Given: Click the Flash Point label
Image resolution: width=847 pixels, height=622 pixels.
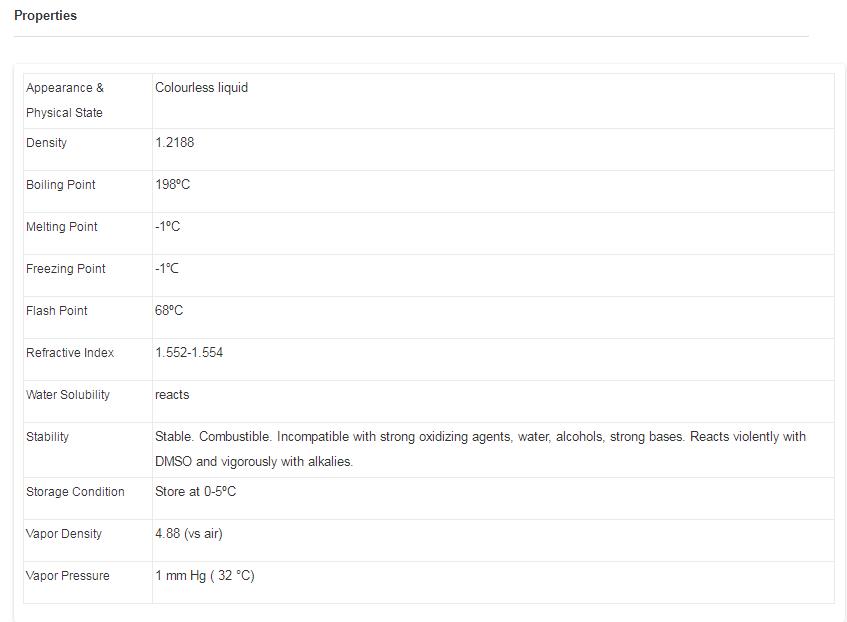Looking at the screenshot, I should click(x=57, y=311).
